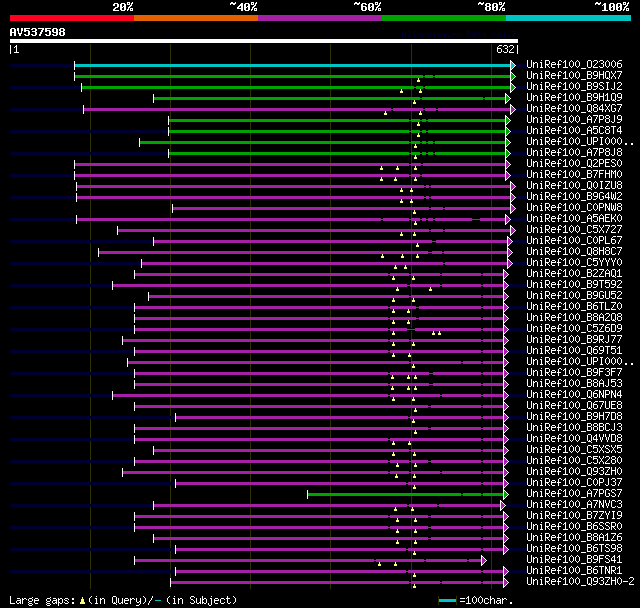
Task: Select the UniRef100_C5Z6D9 label
Action: click(x=574, y=329)
